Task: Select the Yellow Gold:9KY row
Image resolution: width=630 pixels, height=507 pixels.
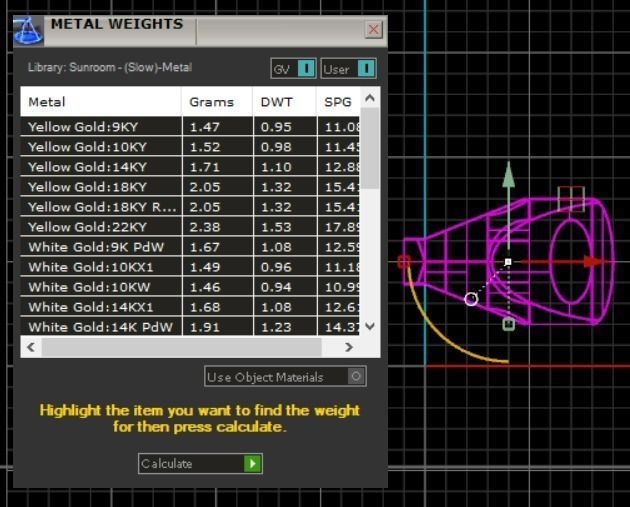Action: tap(190, 127)
